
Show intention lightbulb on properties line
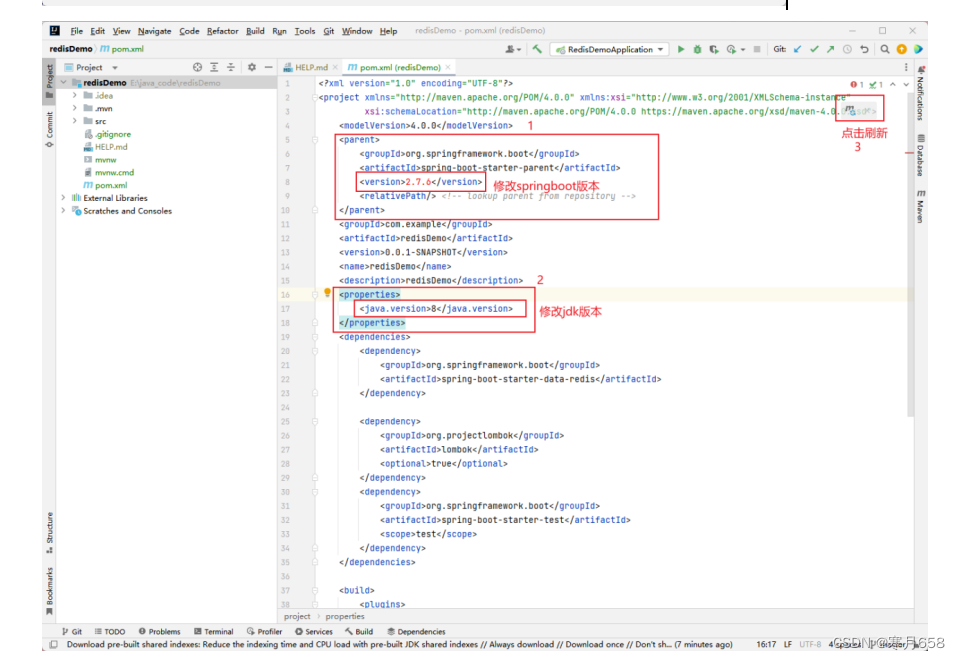(328, 293)
